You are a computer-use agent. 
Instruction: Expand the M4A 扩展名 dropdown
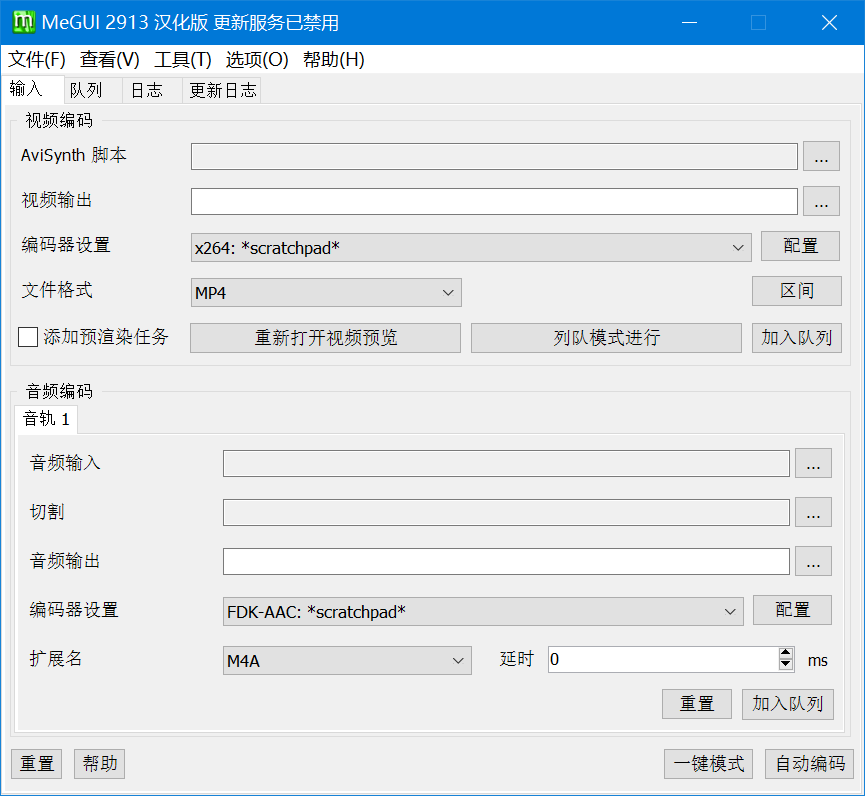(x=347, y=660)
